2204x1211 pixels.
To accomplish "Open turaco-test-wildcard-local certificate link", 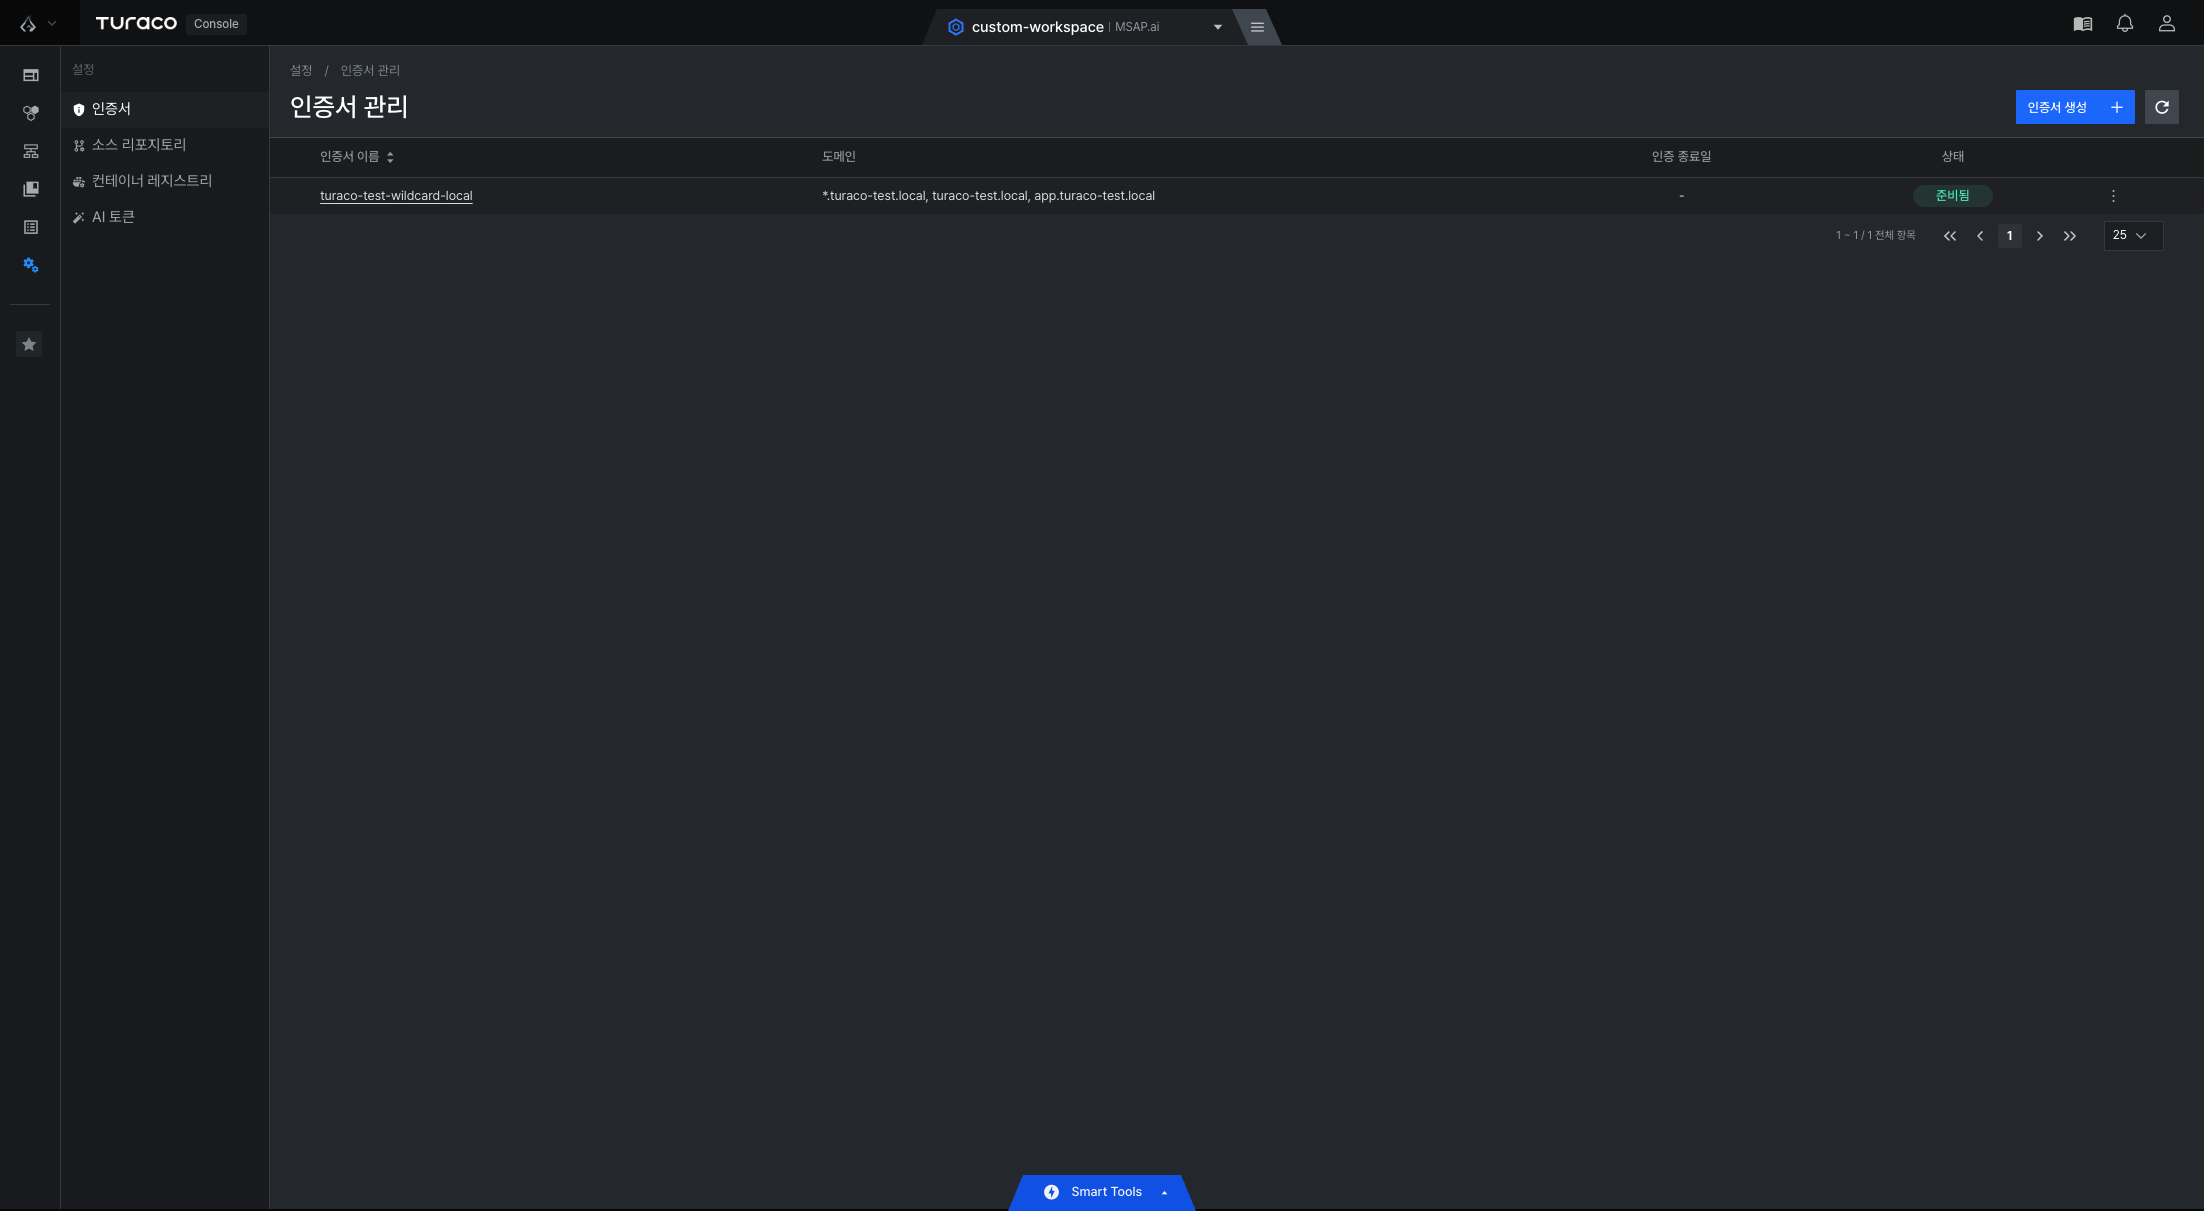I will pyautogui.click(x=396, y=196).
